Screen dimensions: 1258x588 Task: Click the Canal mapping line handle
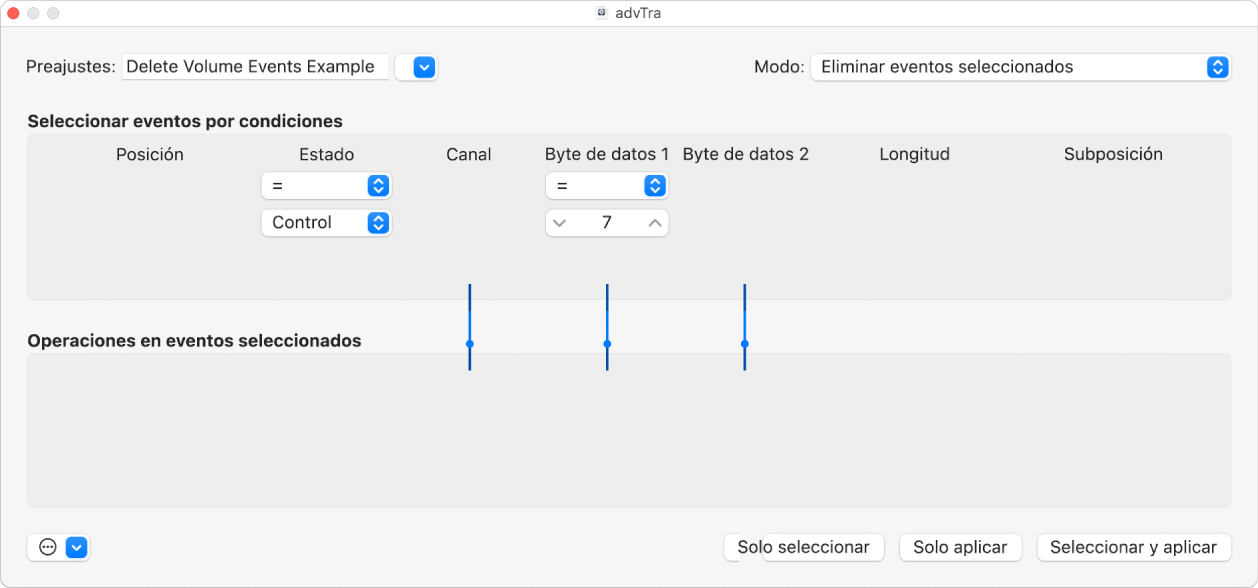point(469,343)
